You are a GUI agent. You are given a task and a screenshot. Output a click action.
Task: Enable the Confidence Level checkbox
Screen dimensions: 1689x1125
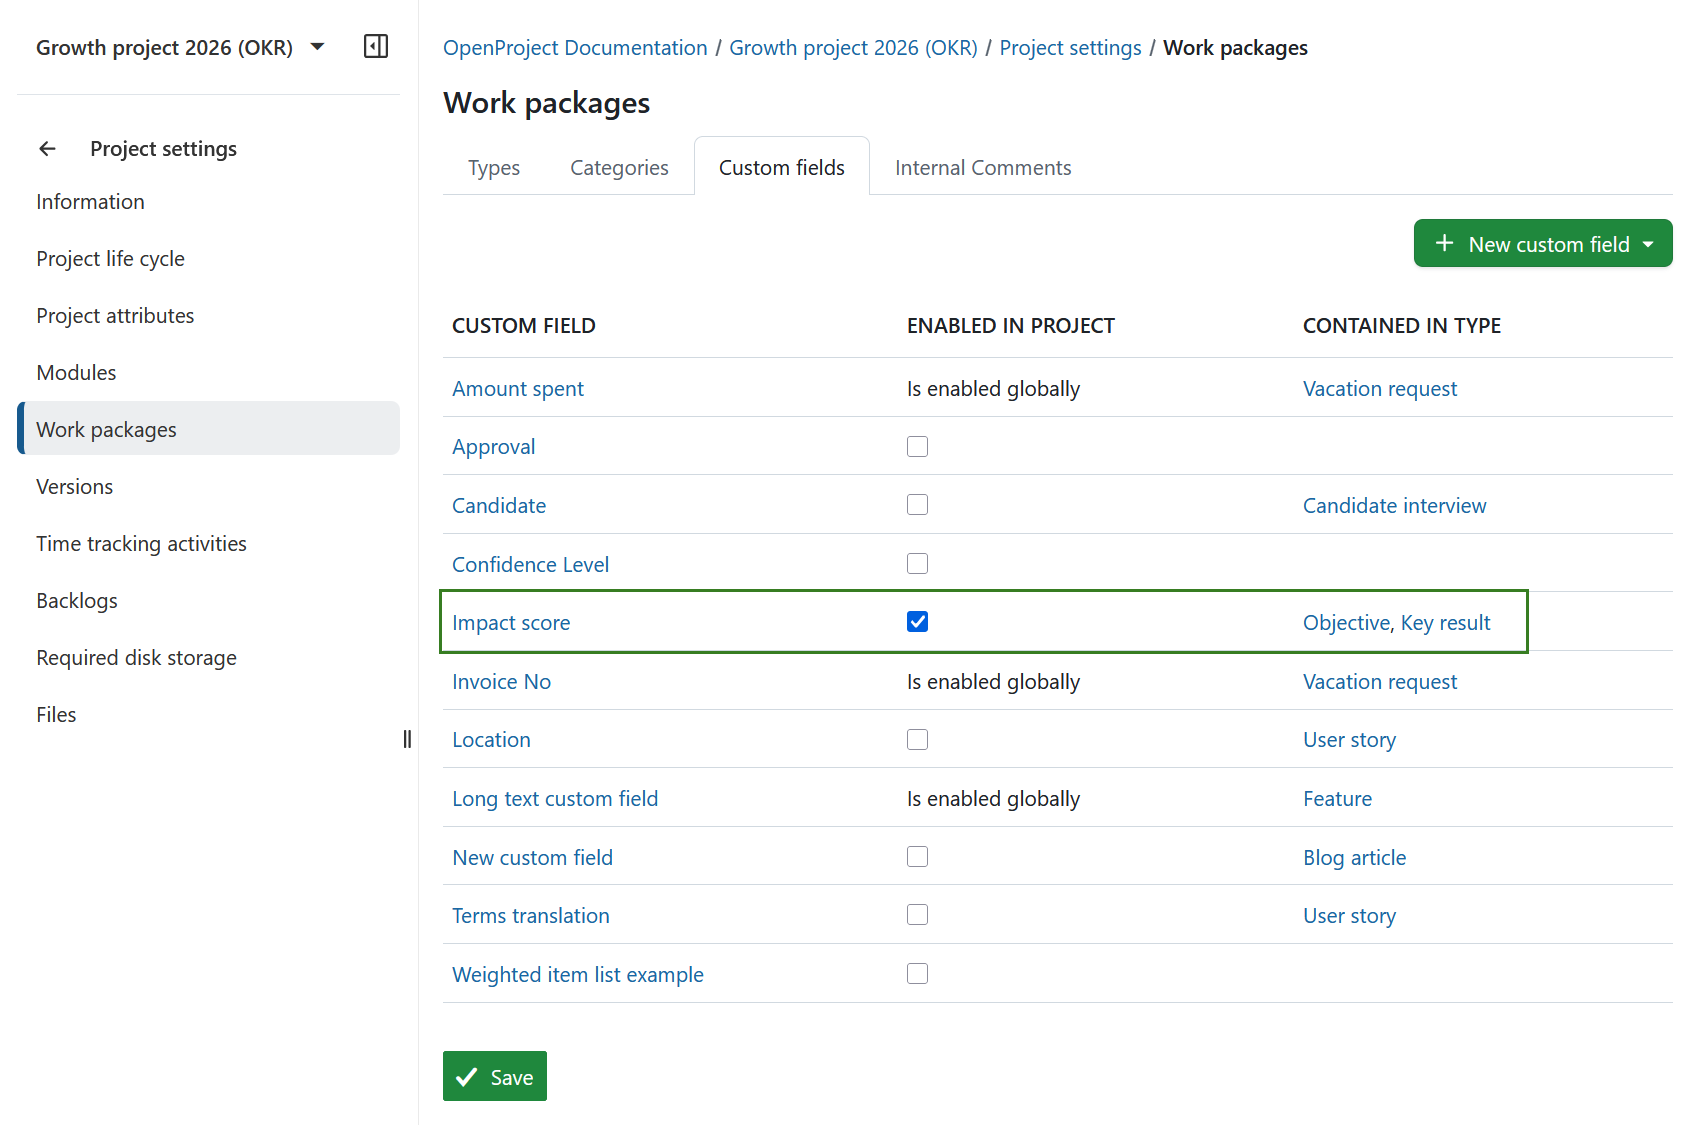[917, 563]
